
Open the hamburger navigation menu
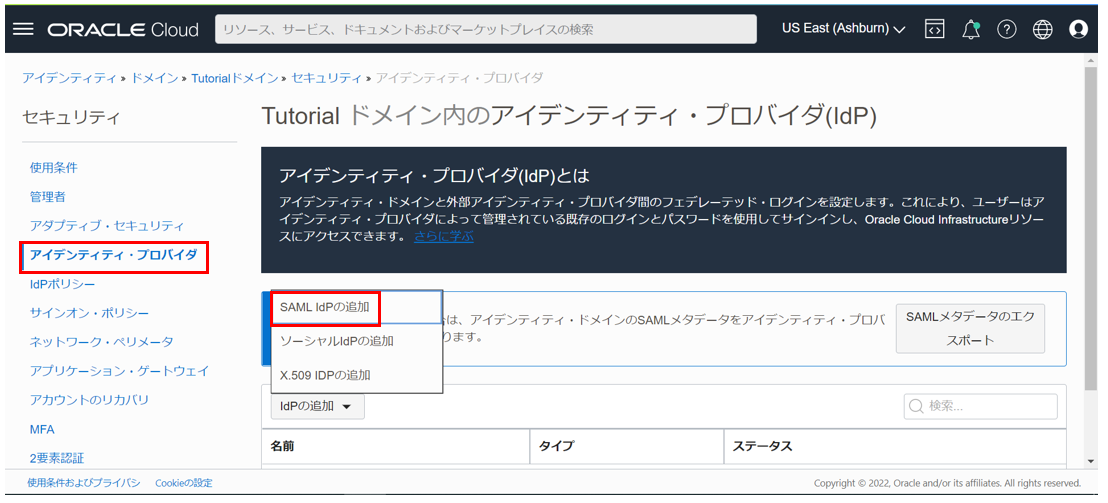(23, 29)
